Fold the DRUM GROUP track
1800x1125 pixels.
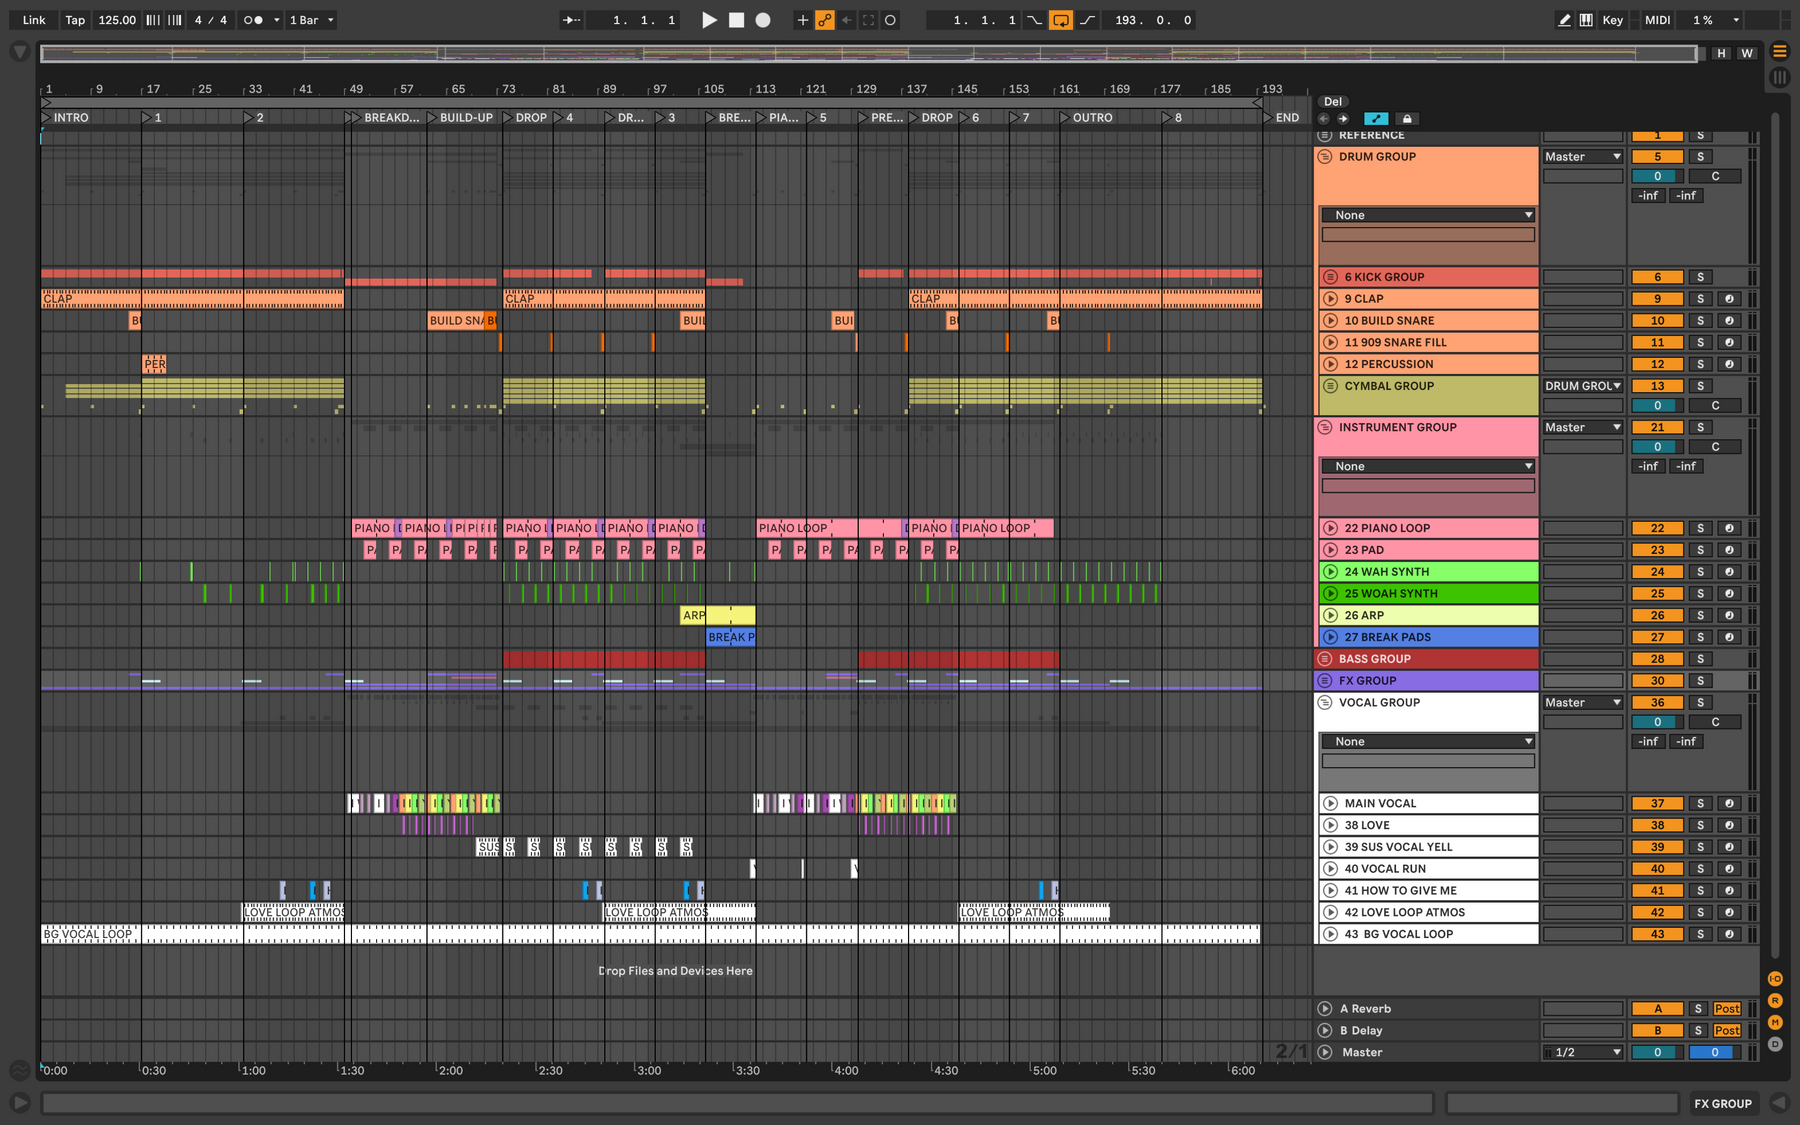(x=1325, y=157)
